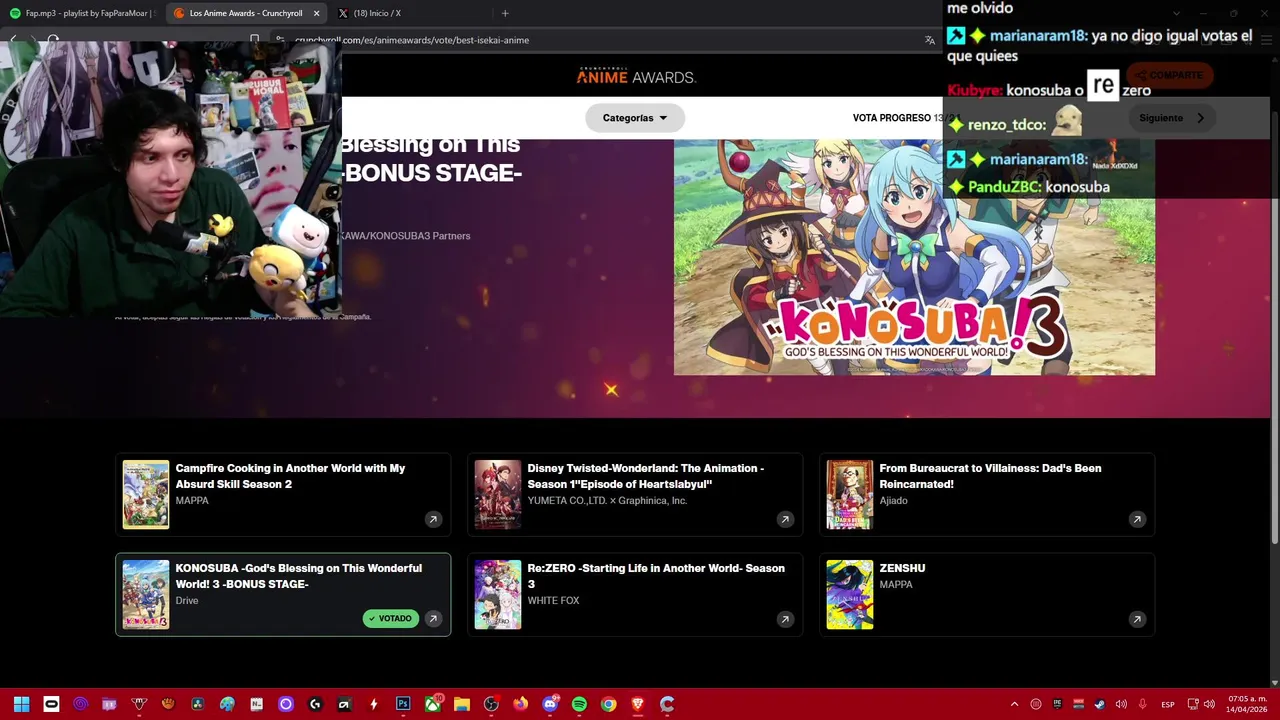Select Campfire Cooking in Another World nominee
1280x720 pixels.
290,476
